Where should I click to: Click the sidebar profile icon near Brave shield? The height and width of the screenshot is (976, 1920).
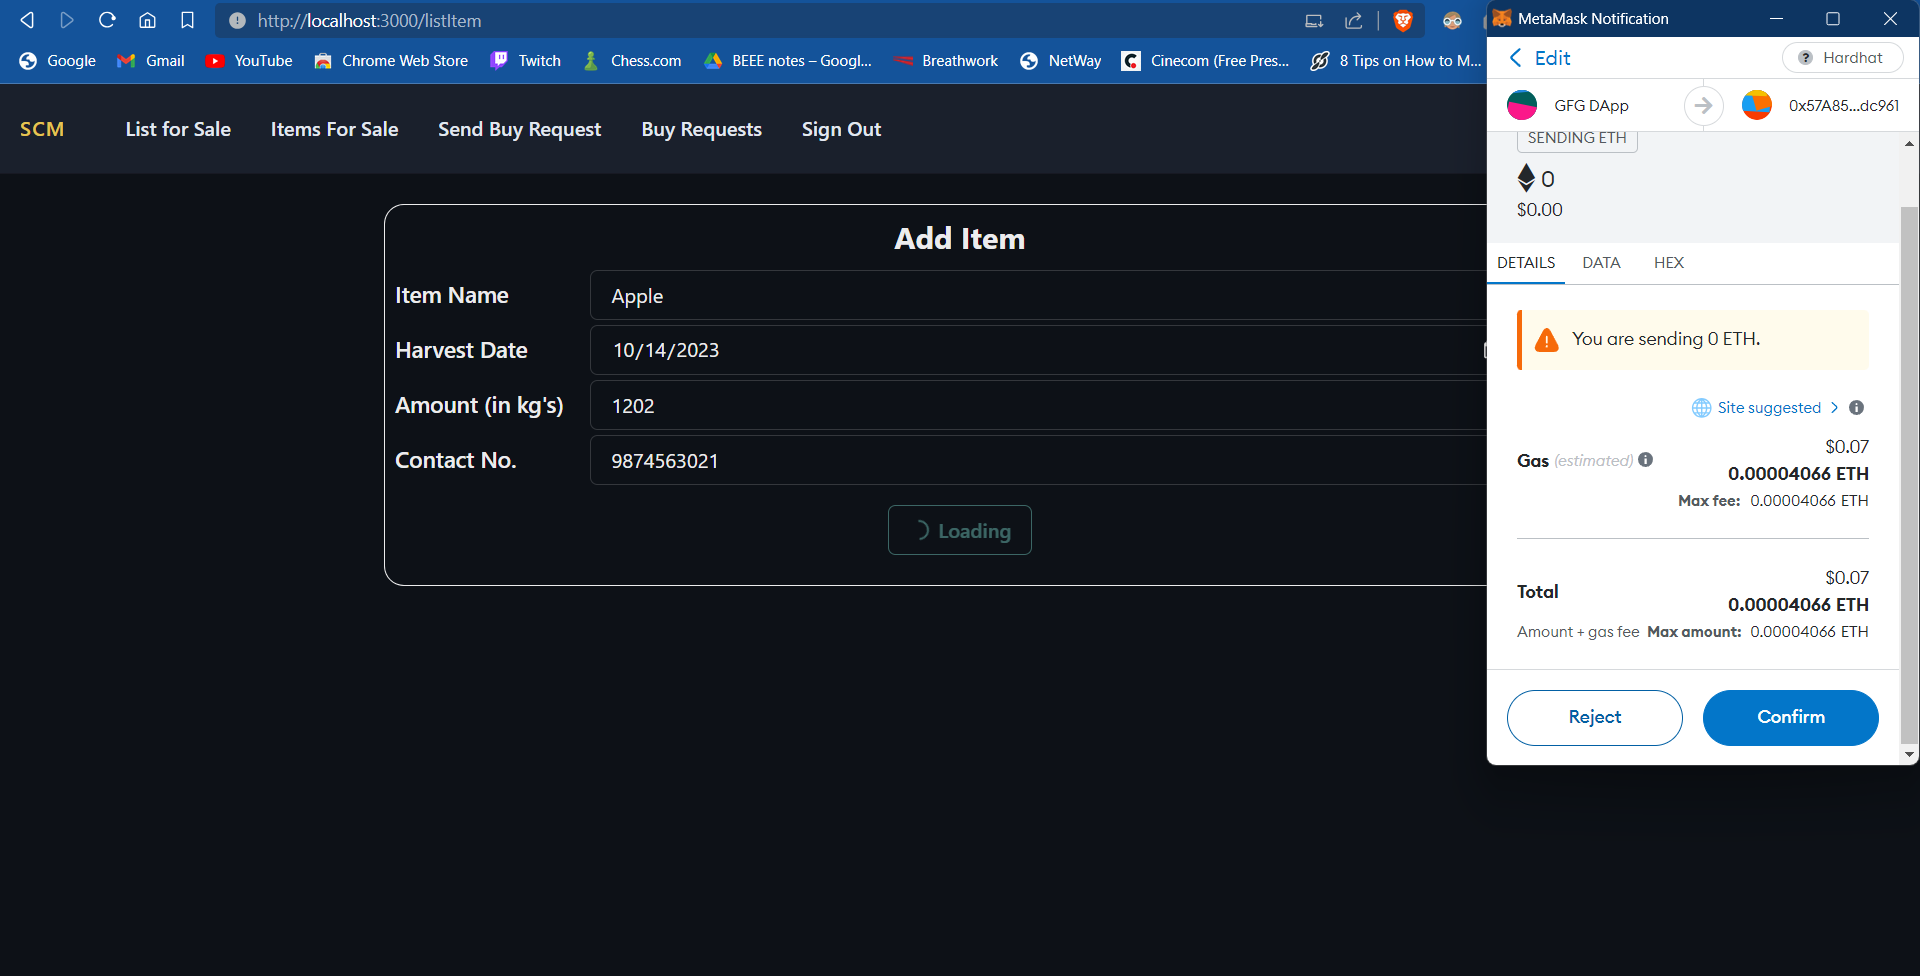[1452, 20]
